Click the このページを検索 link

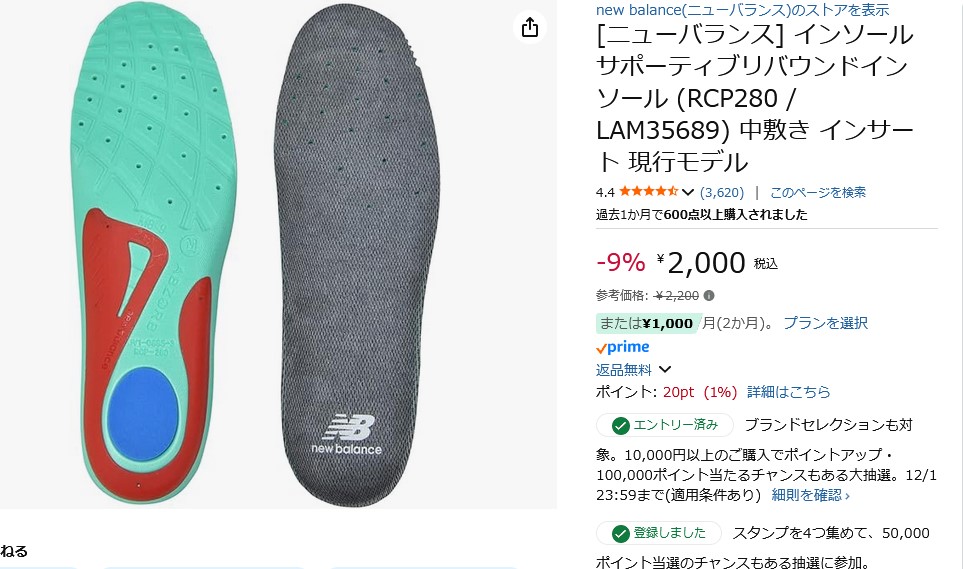(817, 192)
